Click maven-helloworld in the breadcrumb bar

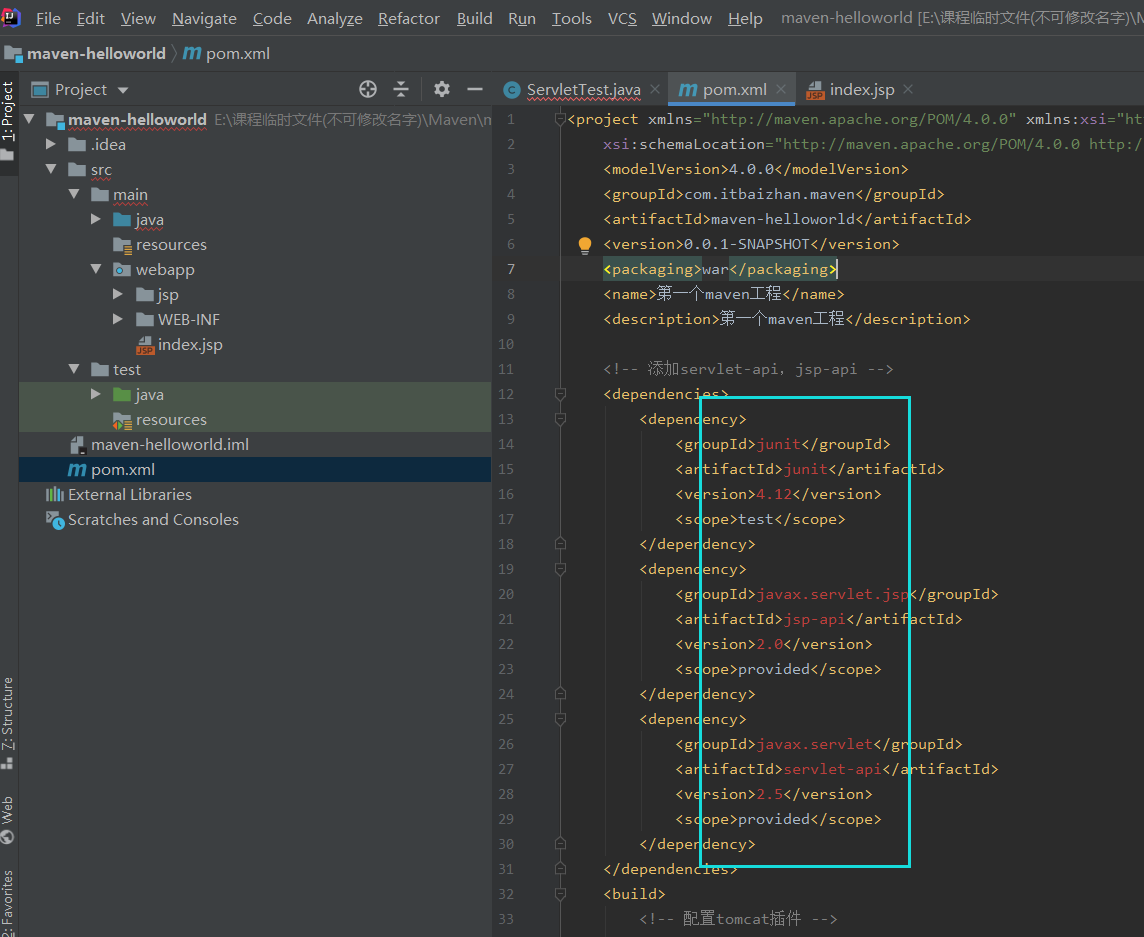coord(96,53)
